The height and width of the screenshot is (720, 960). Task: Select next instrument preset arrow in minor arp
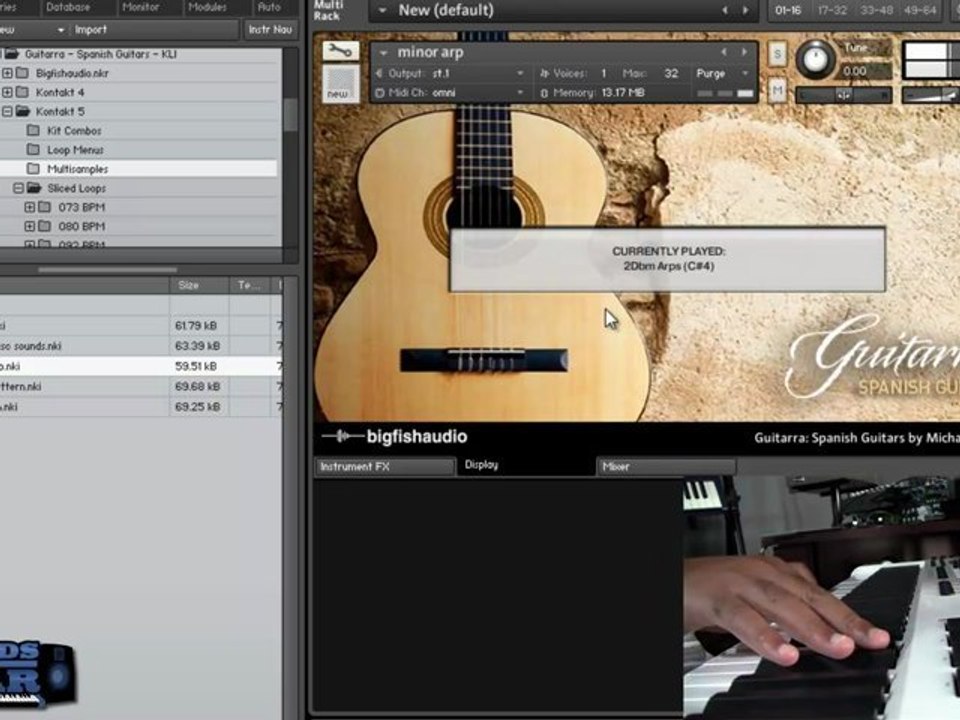click(x=744, y=53)
